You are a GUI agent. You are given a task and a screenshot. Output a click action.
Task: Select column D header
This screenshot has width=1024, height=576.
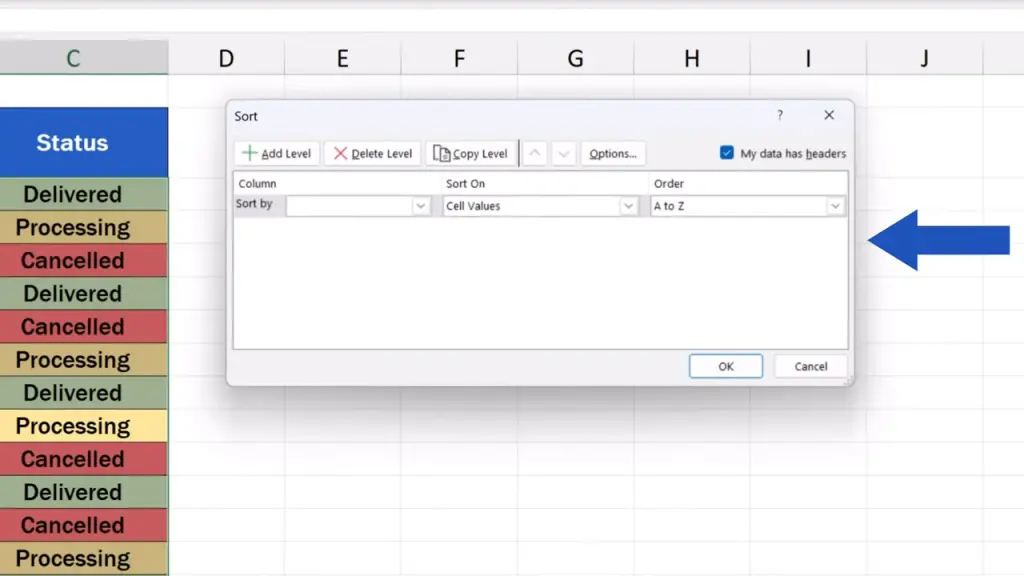click(x=226, y=59)
